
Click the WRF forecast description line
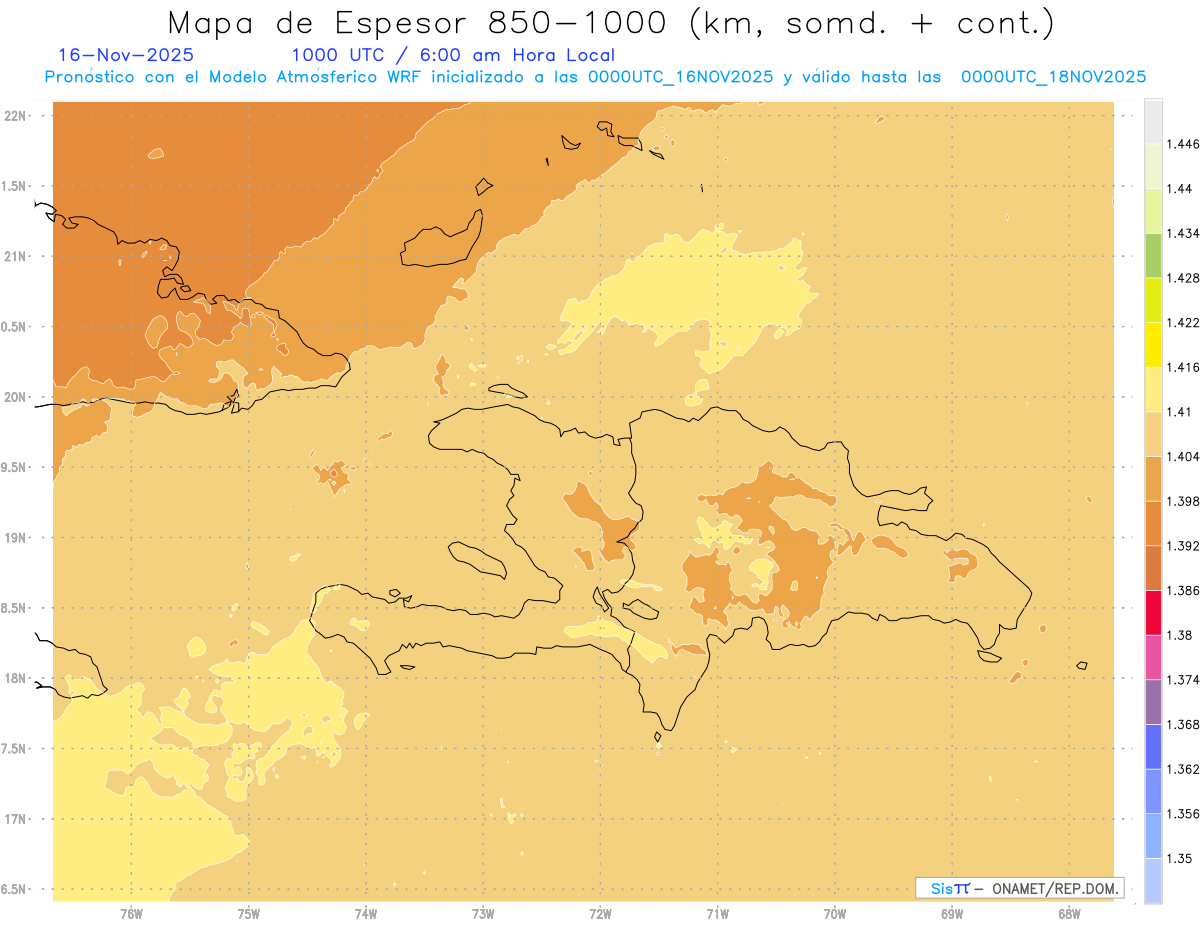point(595,77)
